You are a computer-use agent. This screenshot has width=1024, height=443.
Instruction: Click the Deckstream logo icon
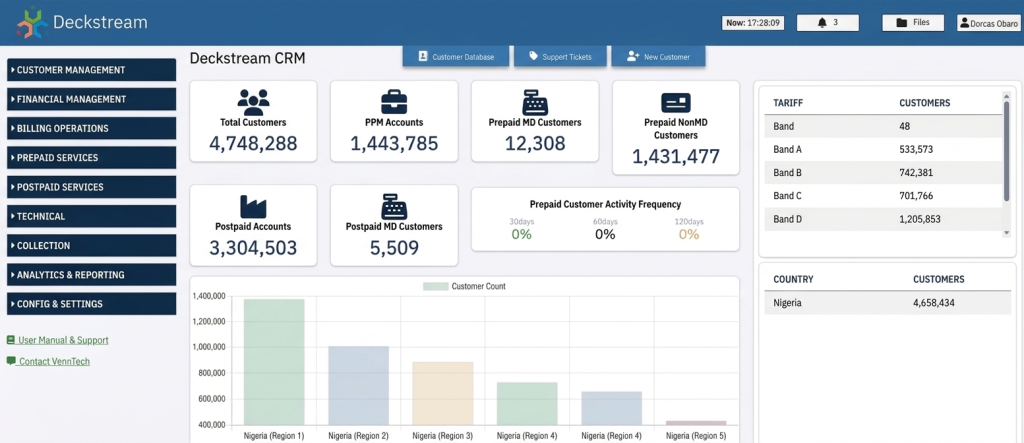[x=32, y=22]
